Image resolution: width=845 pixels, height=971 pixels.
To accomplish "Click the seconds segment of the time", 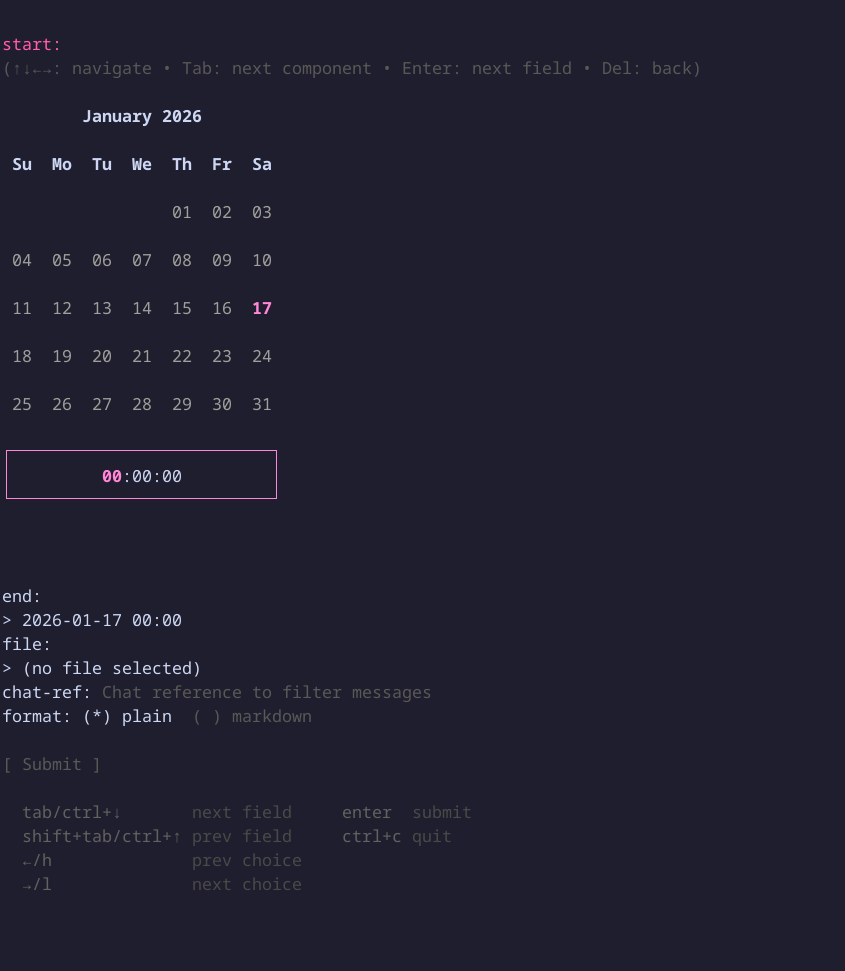I will pyautogui.click(x=172, y=477).
